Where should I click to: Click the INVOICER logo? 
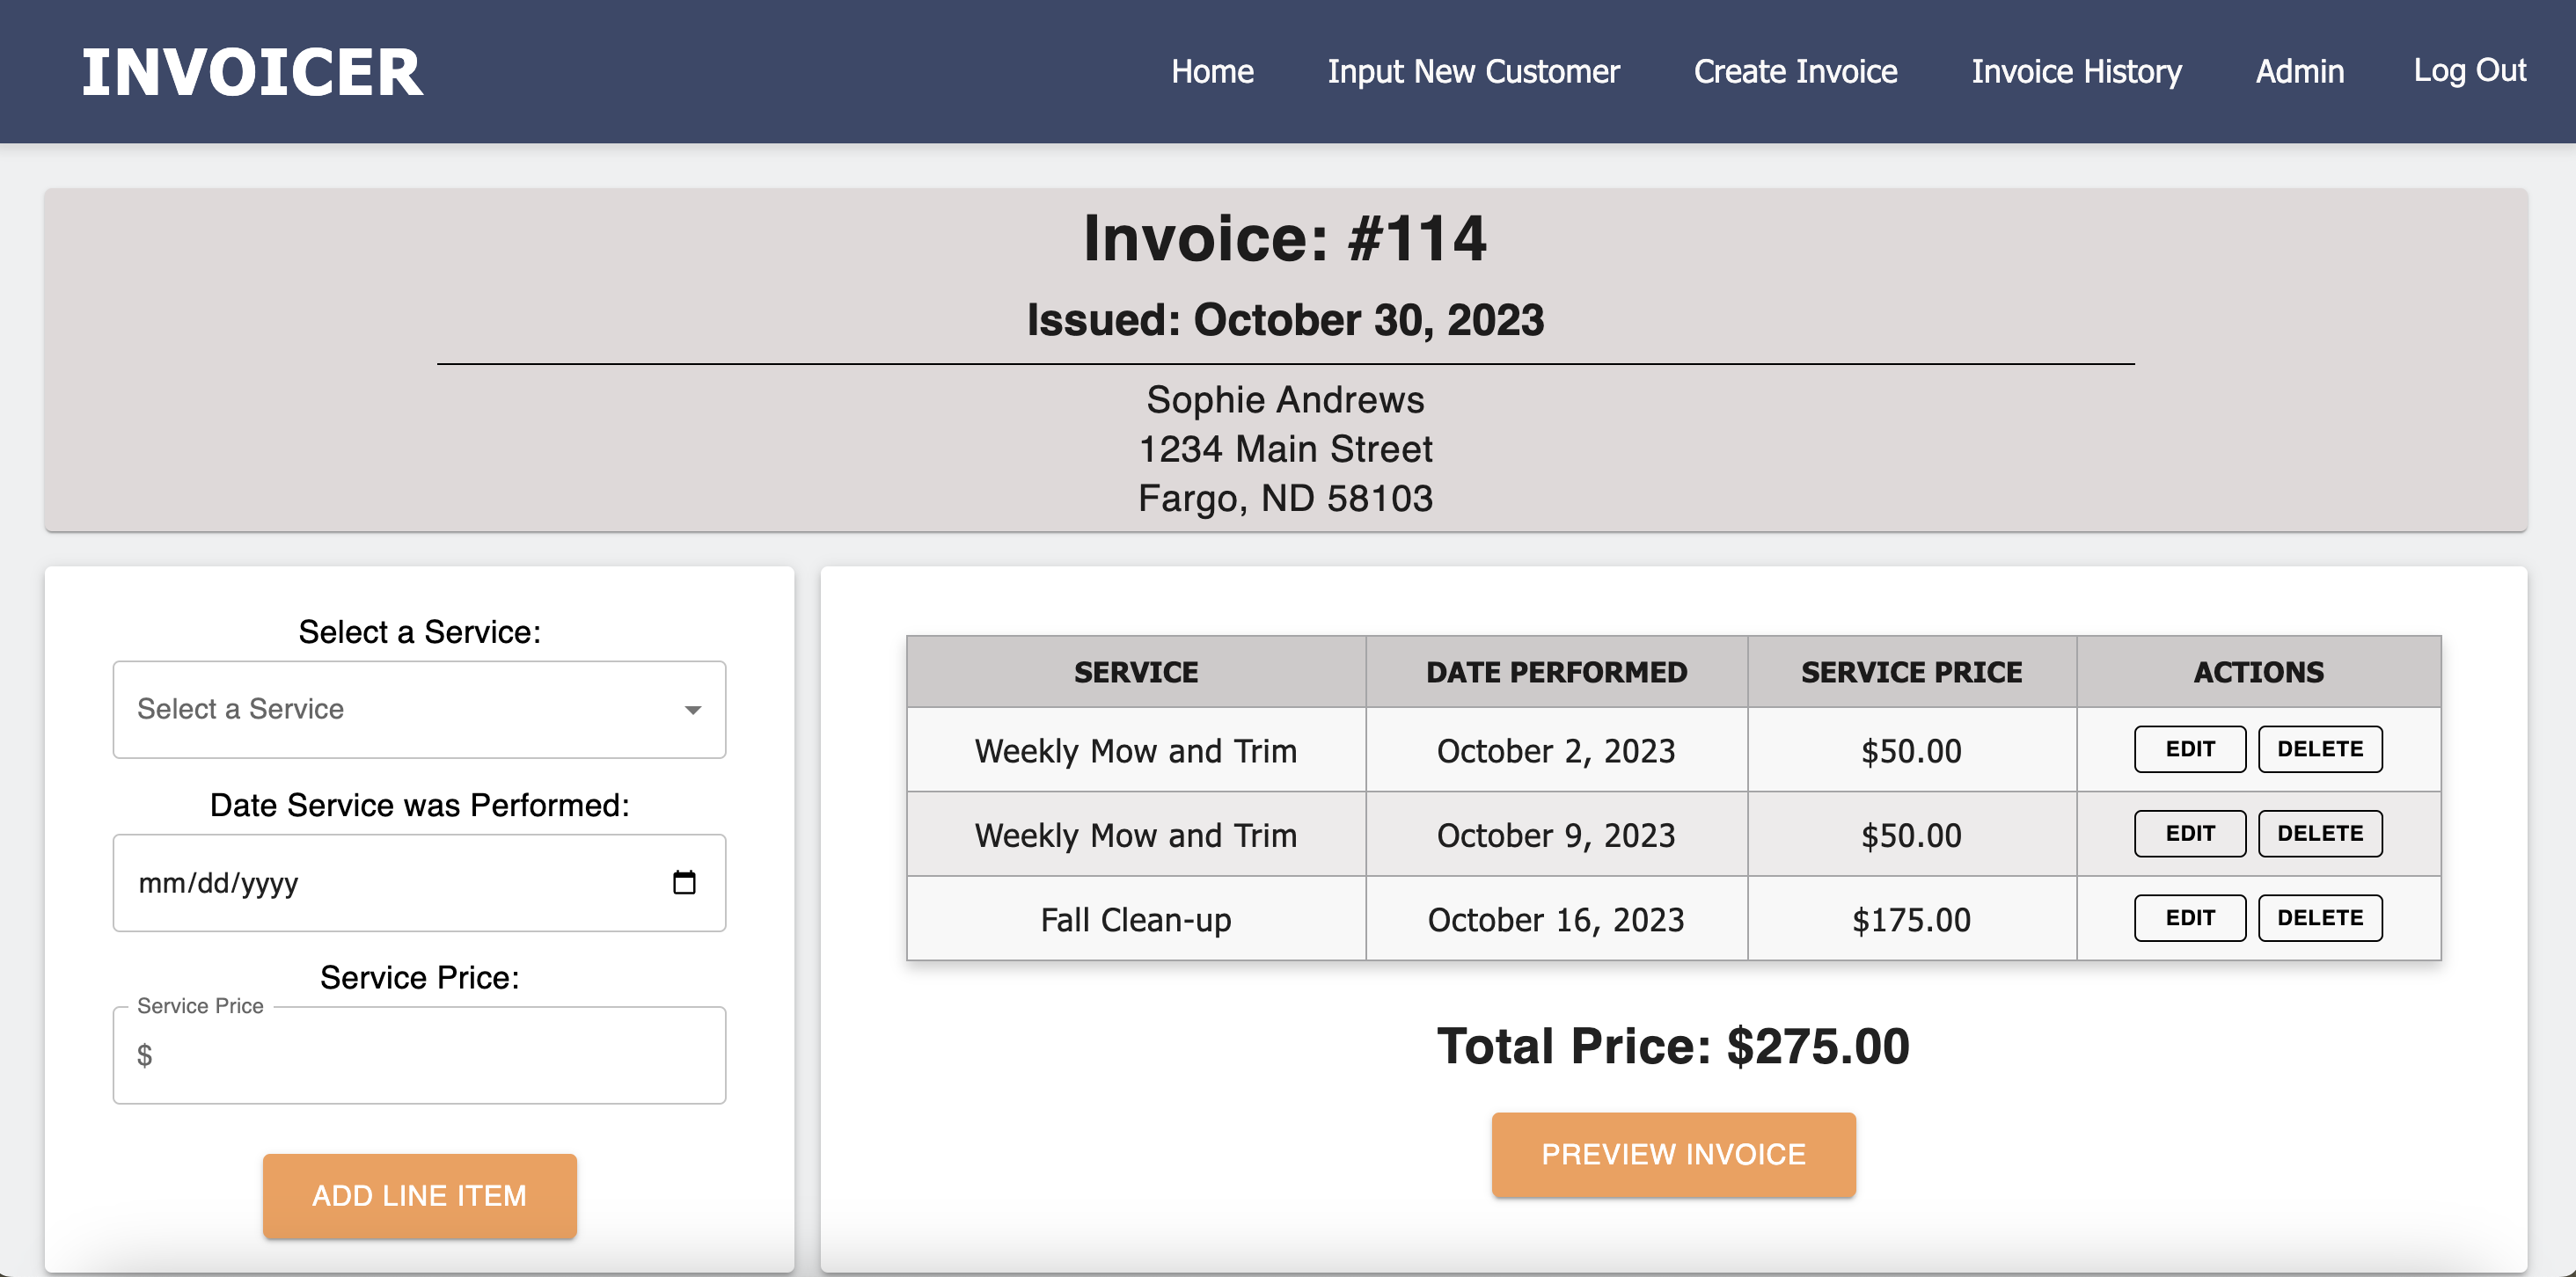pos(252,72)
